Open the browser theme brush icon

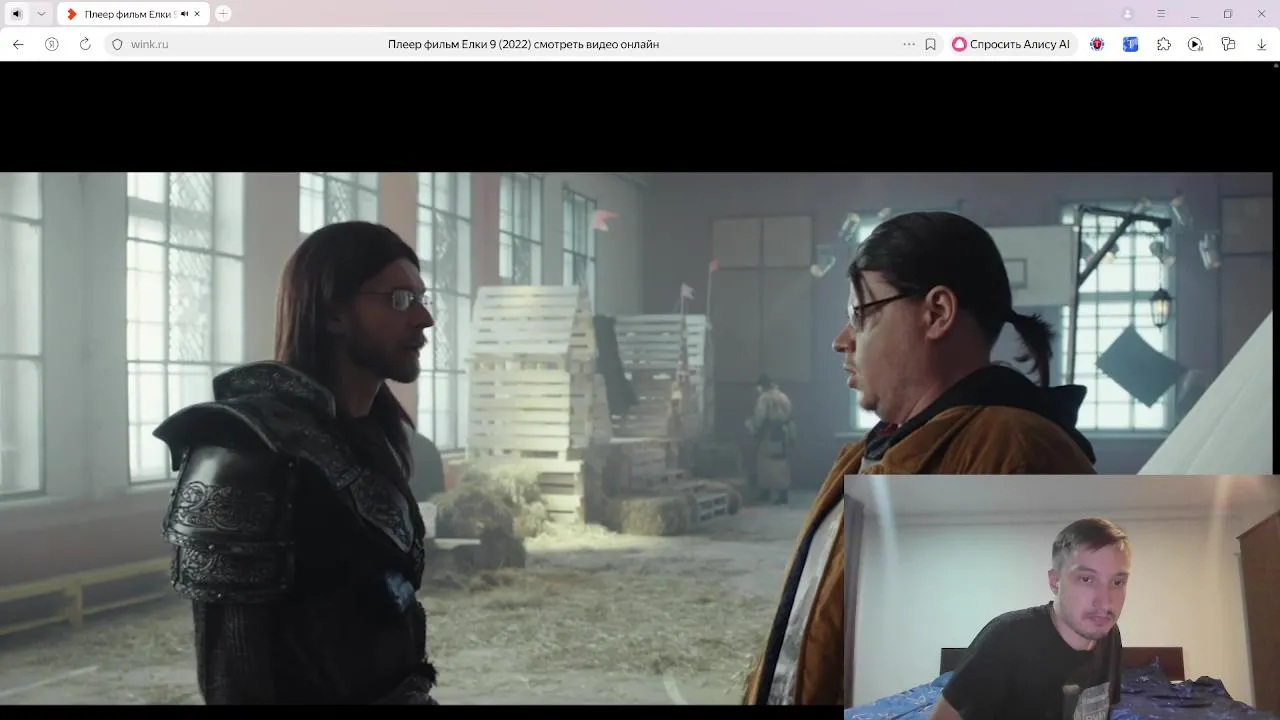pos(1228,44)
